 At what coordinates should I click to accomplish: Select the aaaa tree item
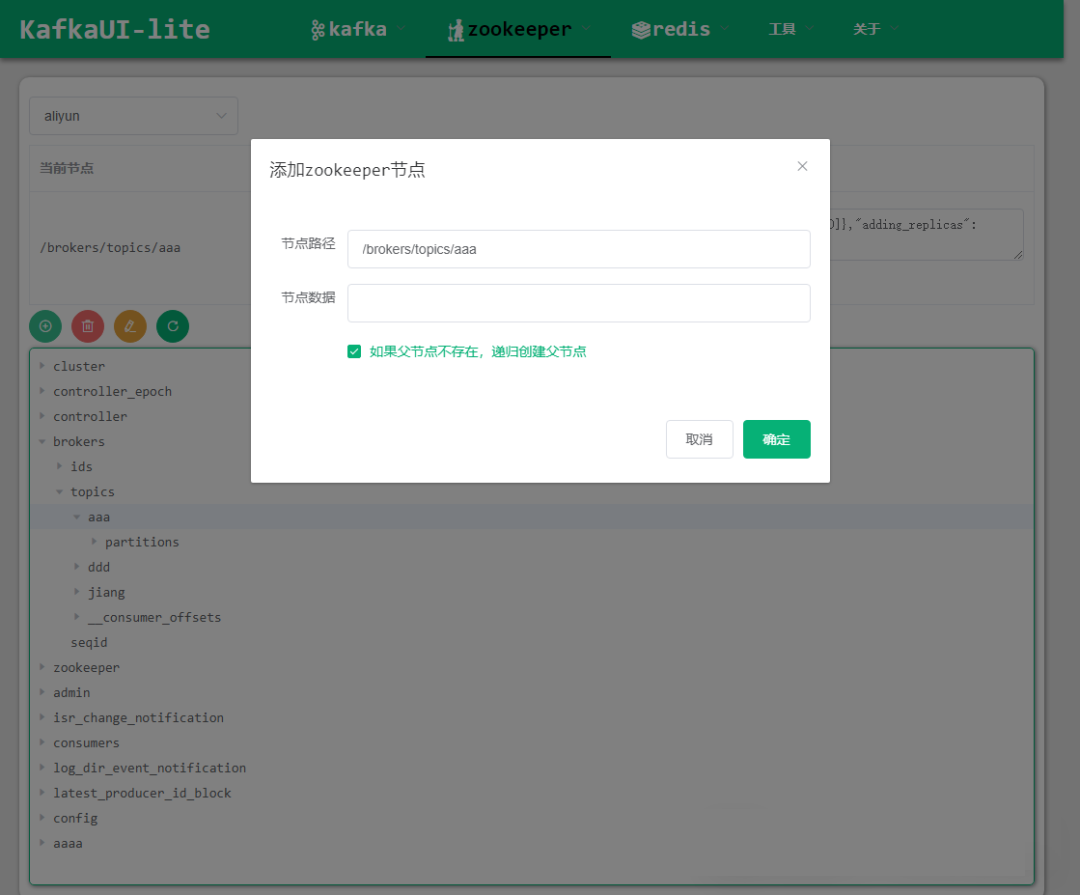(x=68, y=843)
